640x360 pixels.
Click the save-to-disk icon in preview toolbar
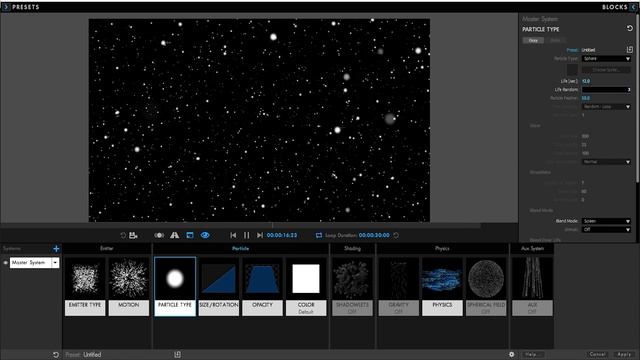click(x=133, y=235)
